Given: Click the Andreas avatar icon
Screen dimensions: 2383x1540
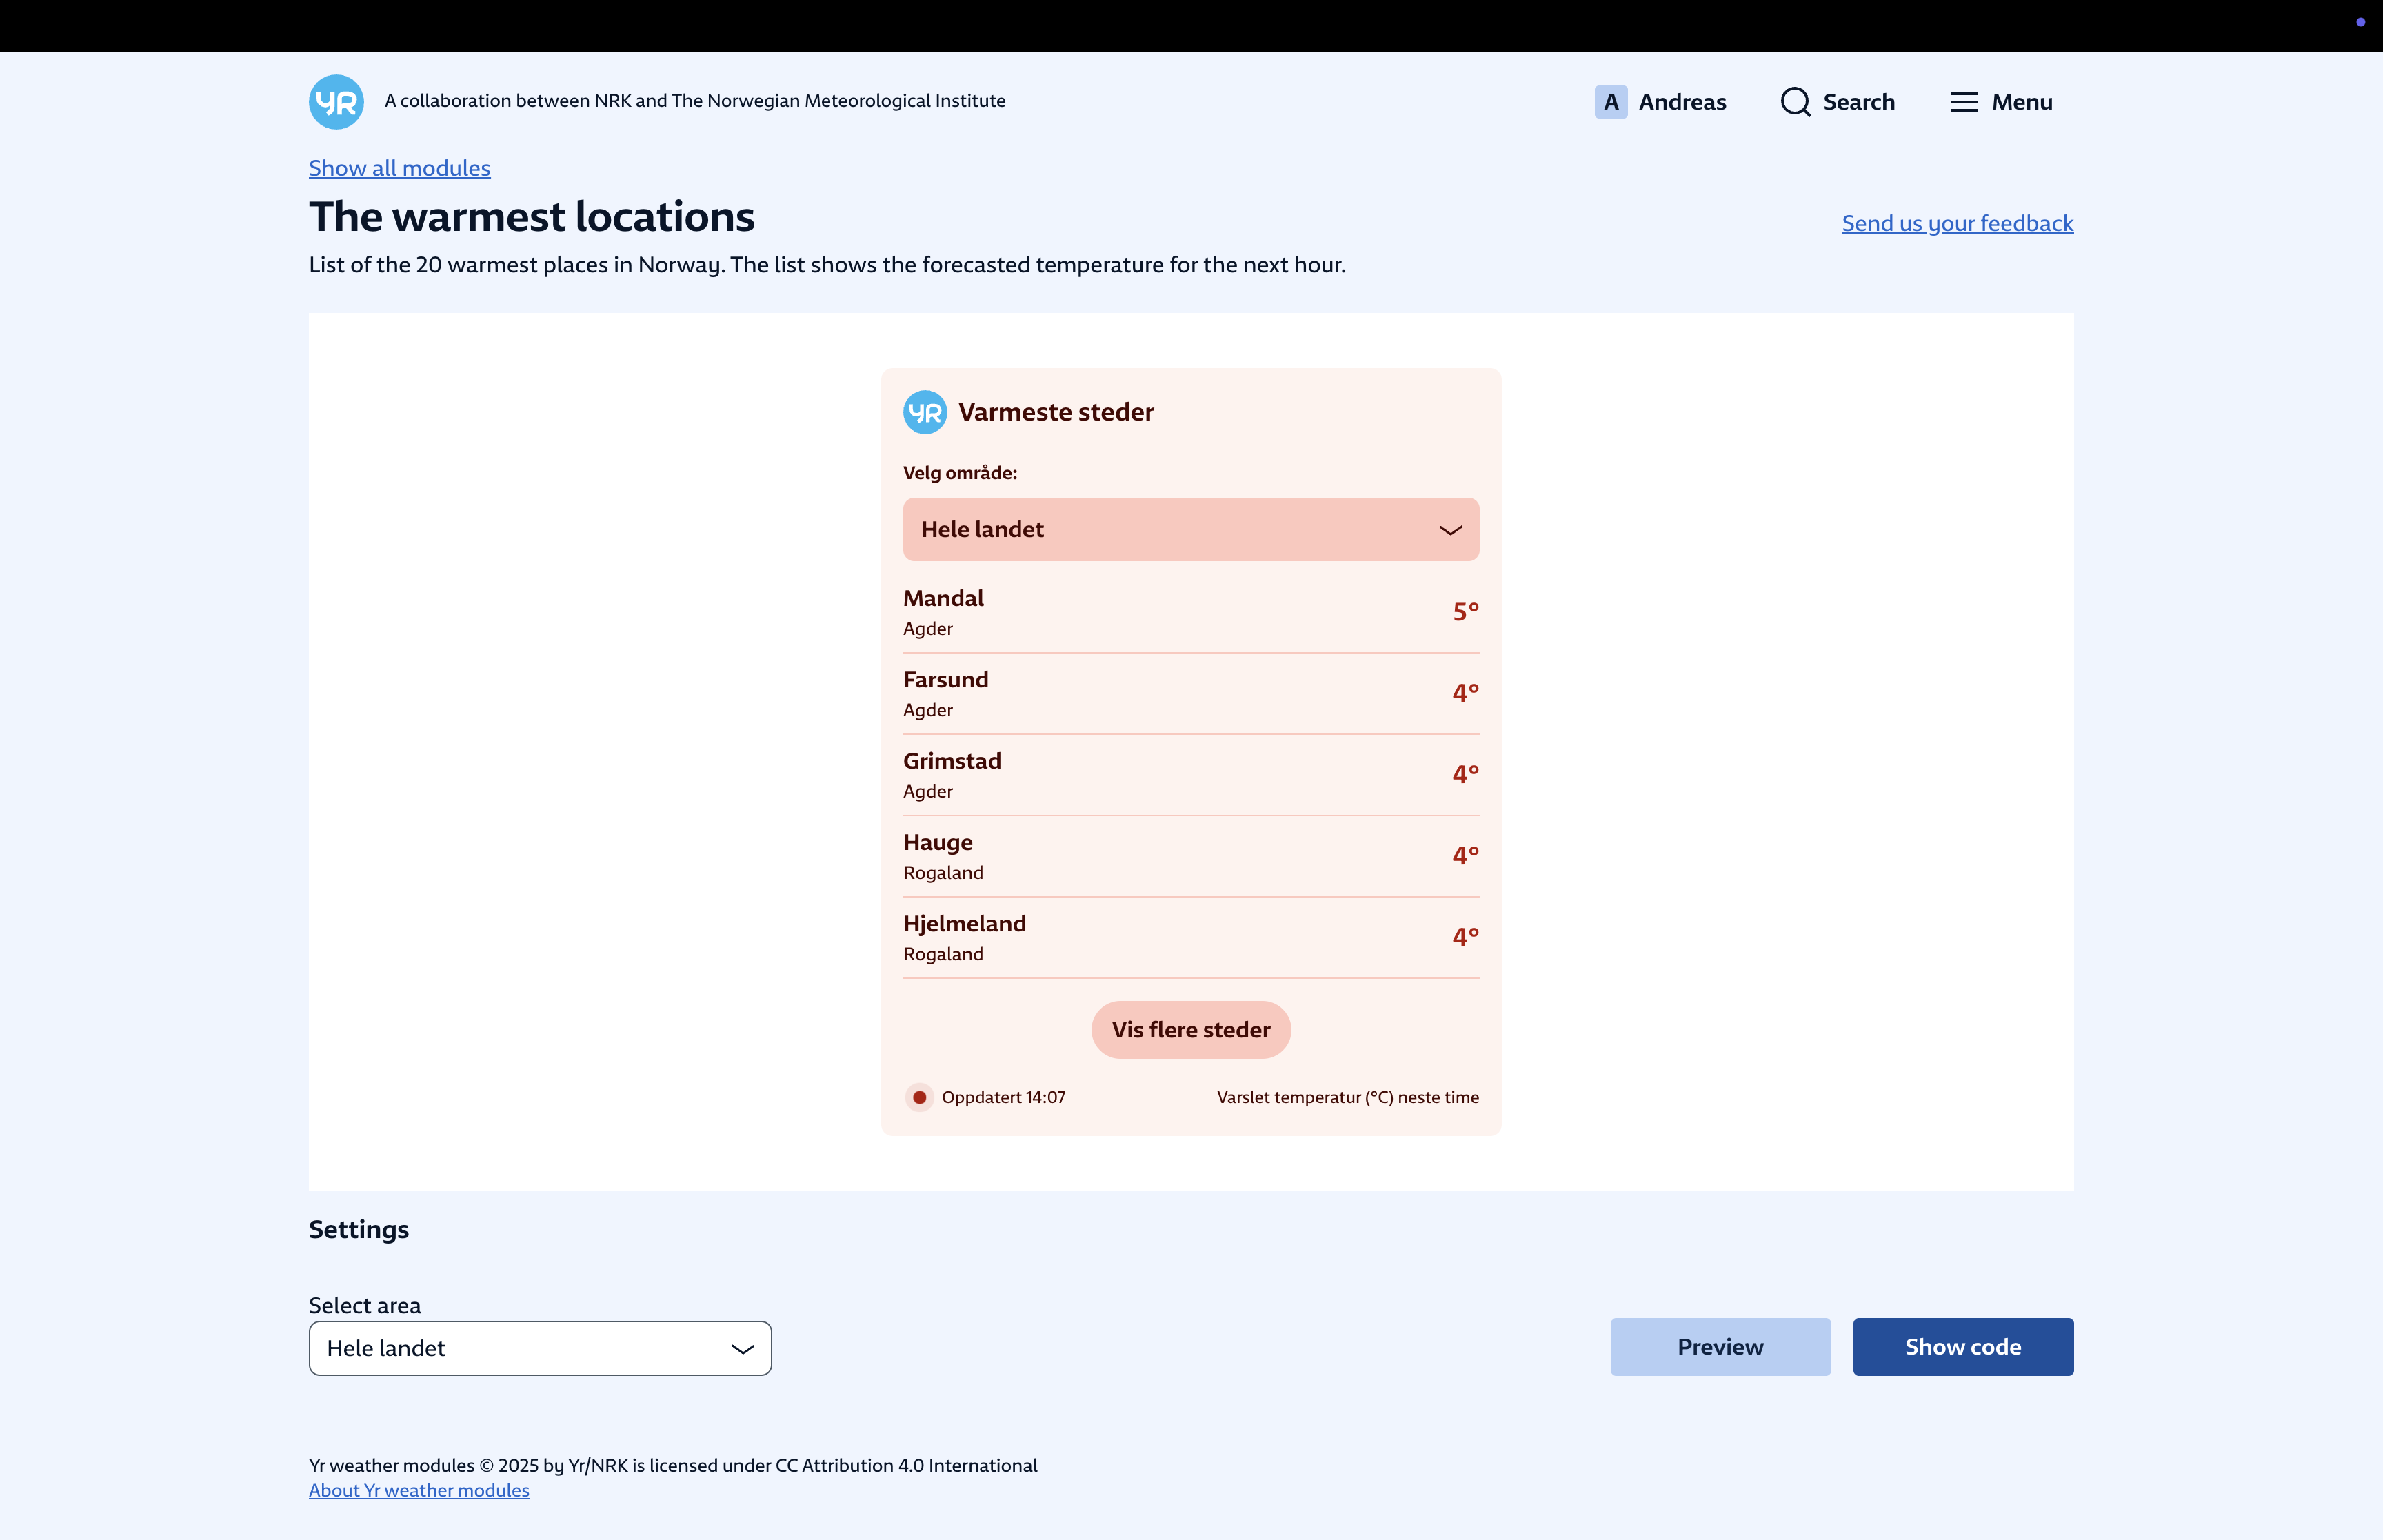Looking at the screenshot, I should click(x=1610, y=102).
